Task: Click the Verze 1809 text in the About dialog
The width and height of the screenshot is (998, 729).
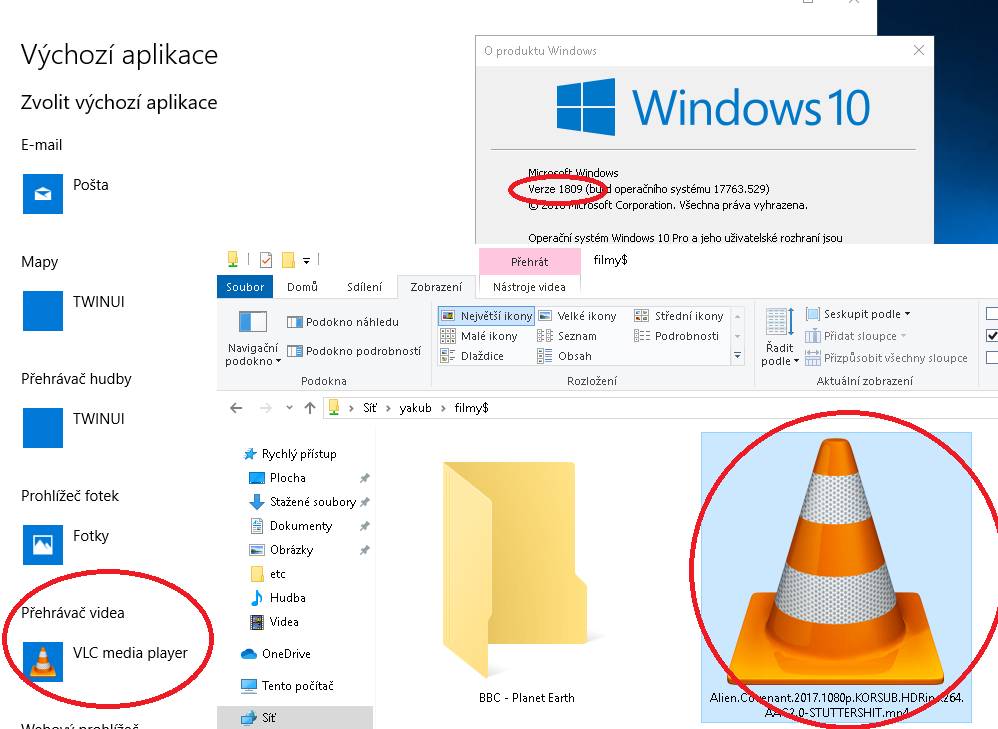Action: (555, 189)
